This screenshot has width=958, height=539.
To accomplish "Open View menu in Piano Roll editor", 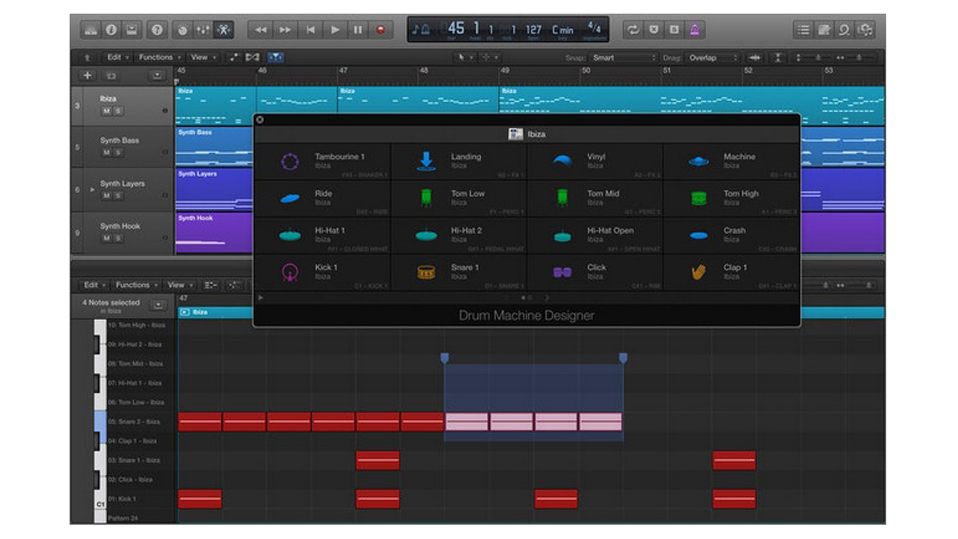I will pos(180,285).
